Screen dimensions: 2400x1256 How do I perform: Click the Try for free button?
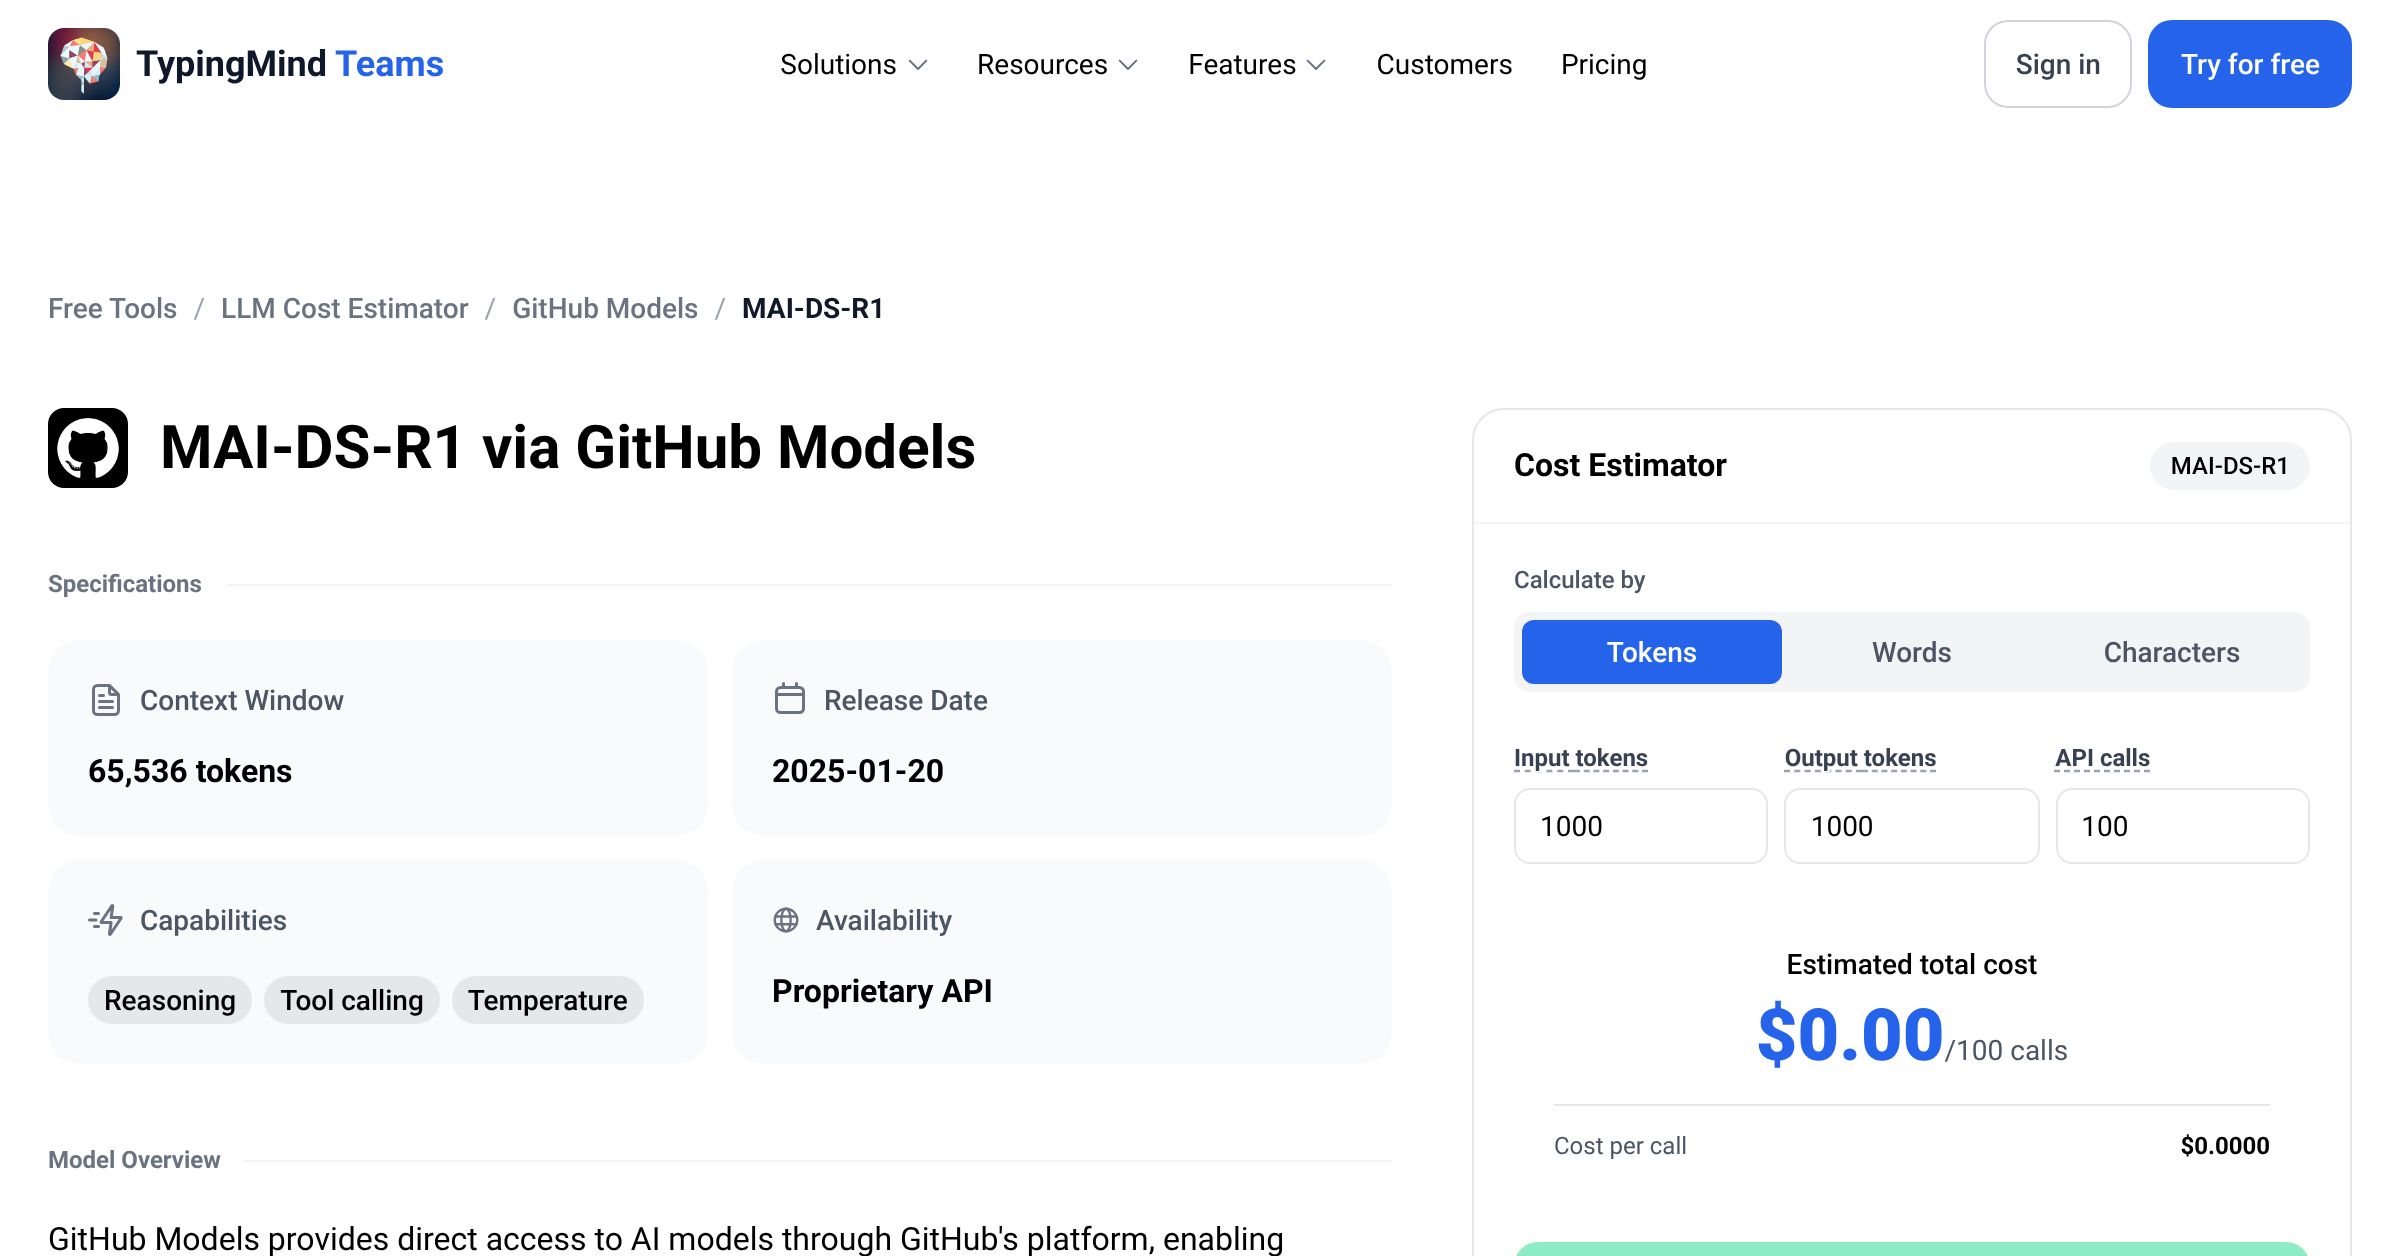[x=2250, y=64]
